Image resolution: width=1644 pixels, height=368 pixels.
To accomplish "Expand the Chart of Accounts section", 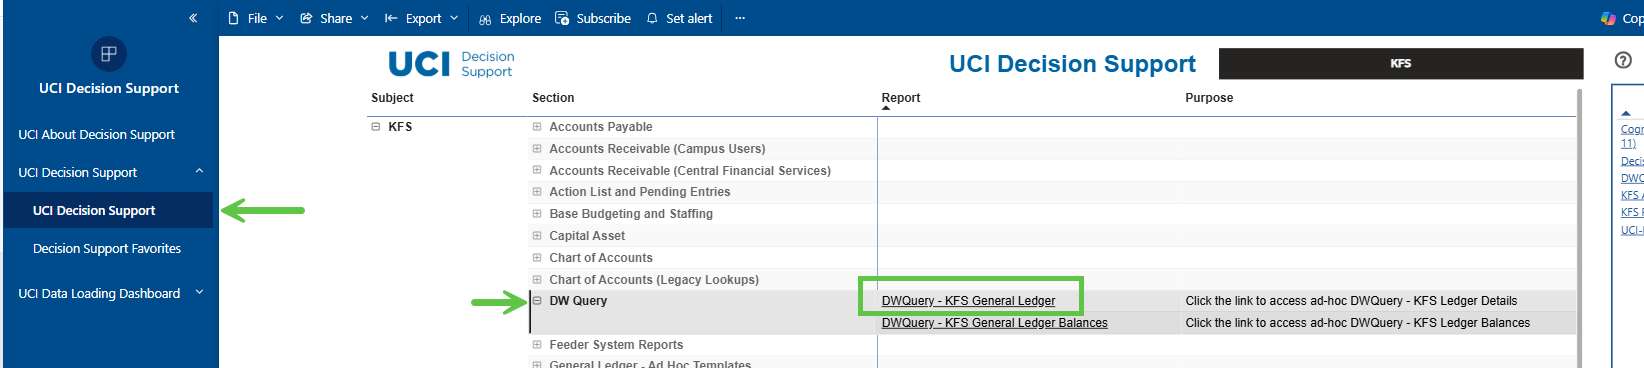I will point(537,258).
